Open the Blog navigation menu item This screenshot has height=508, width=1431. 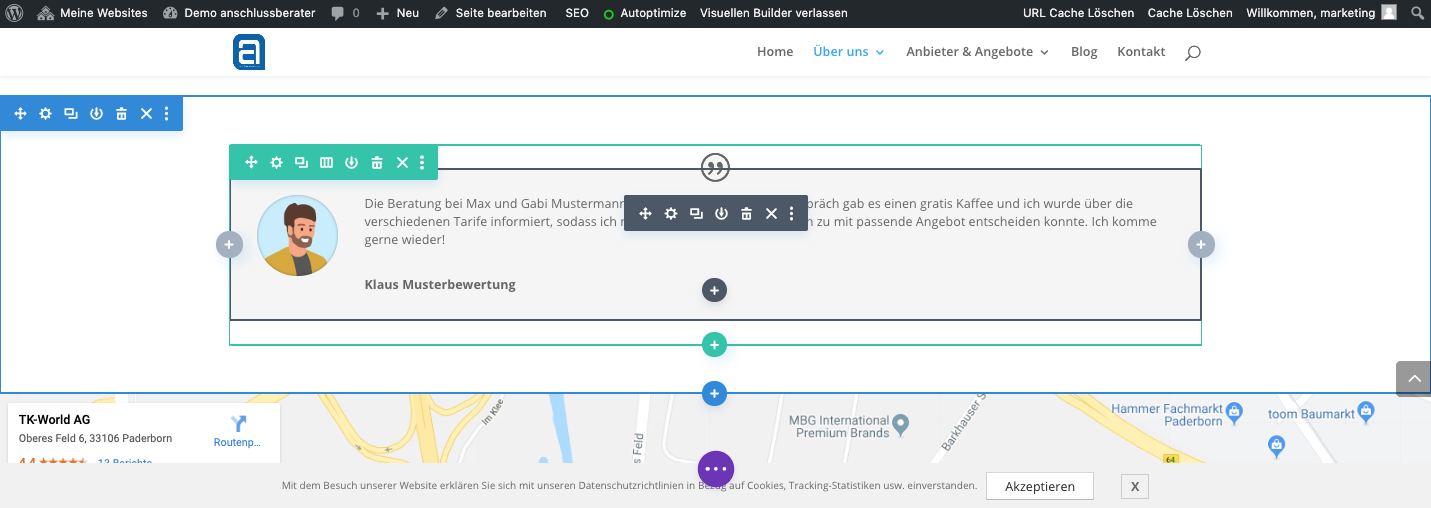(1084, 52)
